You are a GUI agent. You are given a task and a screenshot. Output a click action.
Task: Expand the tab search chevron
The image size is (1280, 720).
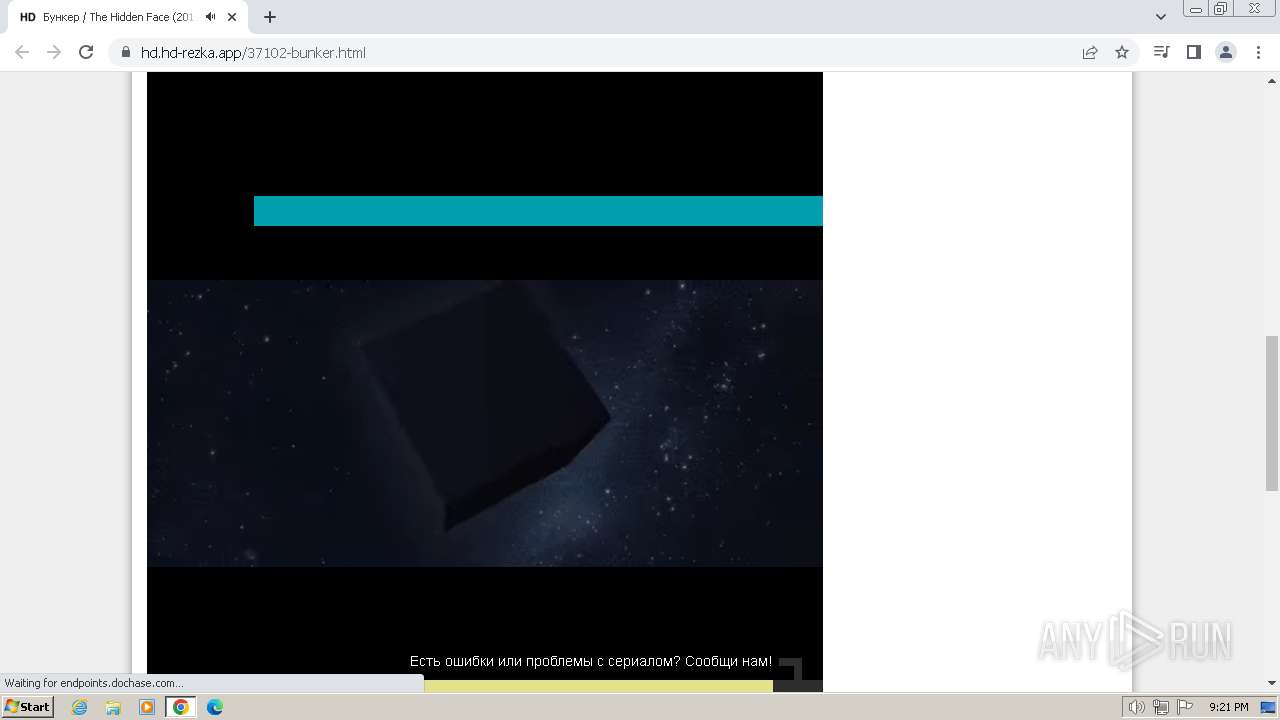1161,17
